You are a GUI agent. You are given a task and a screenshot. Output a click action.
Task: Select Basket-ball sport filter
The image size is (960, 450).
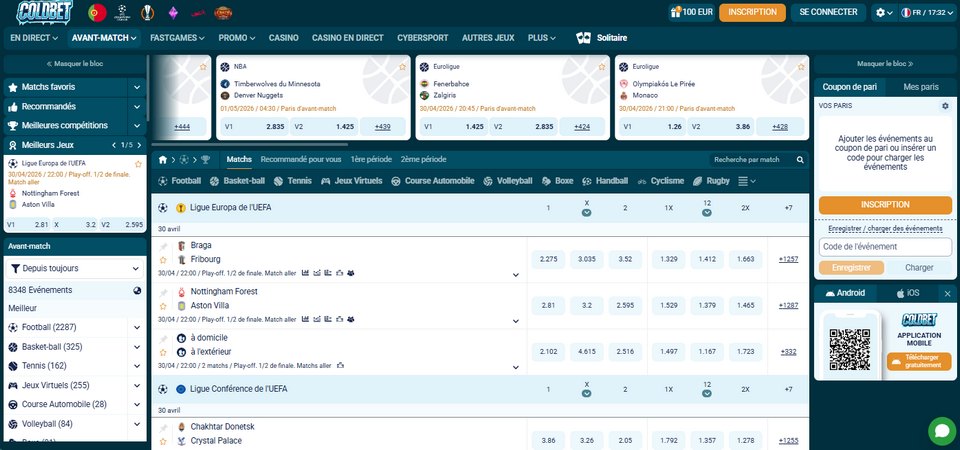(237, 181)
